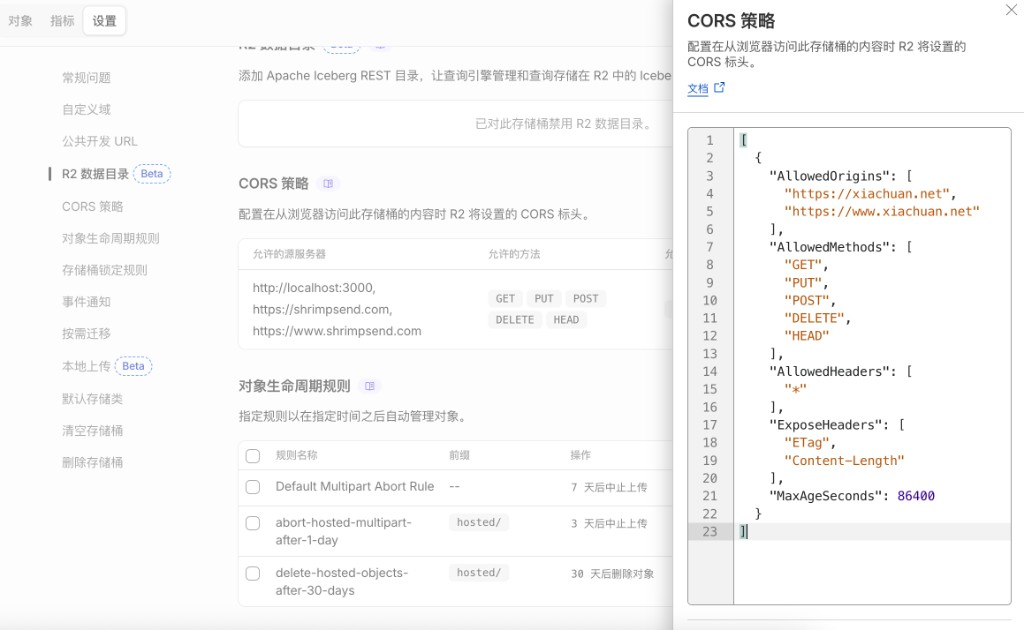Open the 文档 link in the CORS panel

tap(697, 89)
